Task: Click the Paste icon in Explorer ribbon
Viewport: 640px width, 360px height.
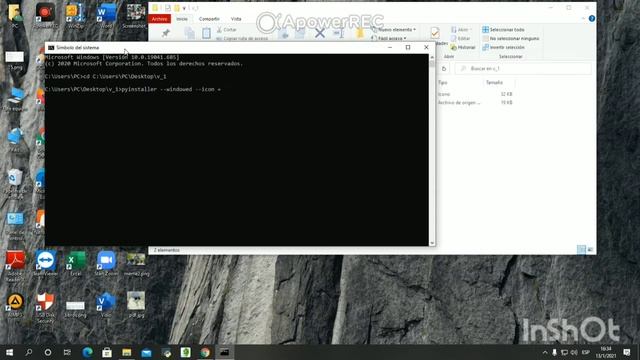Action: tap(207, 33)
